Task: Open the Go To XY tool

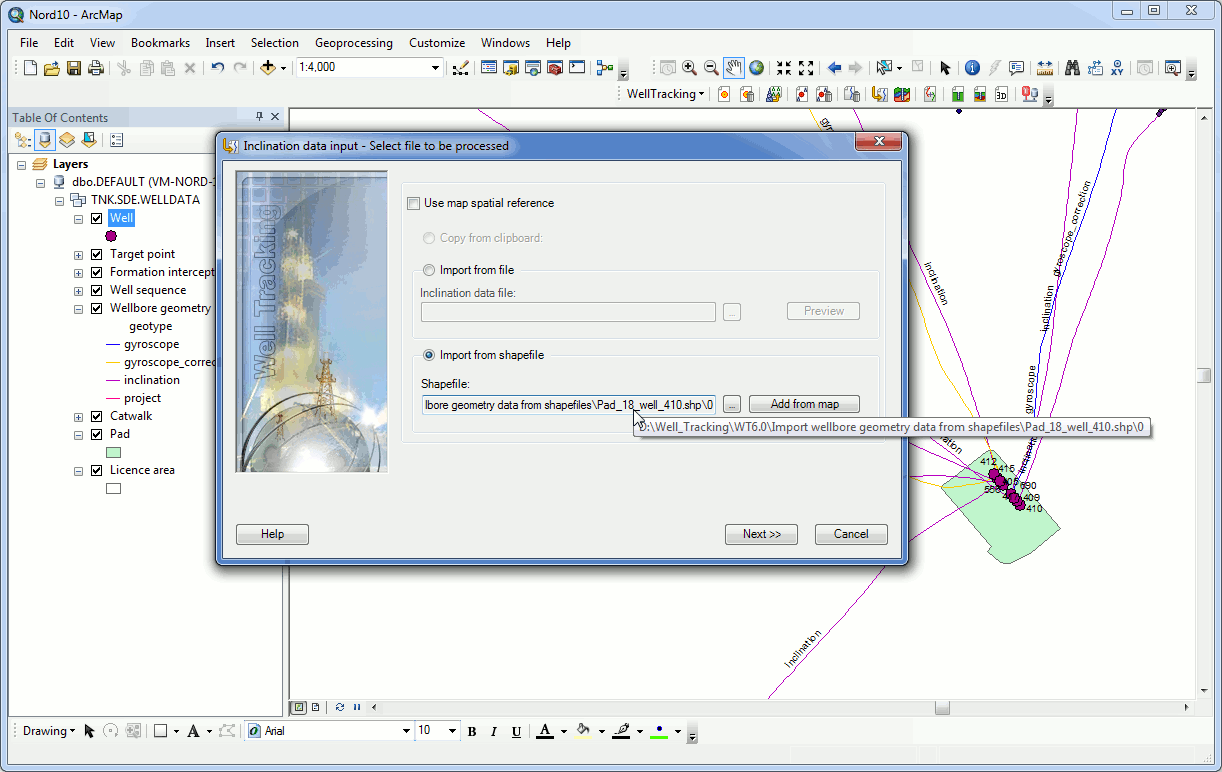Action: click(1117, 68)
